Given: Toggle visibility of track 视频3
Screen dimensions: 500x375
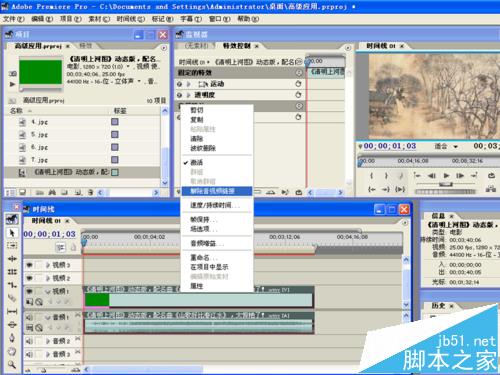Looking at the screenshot, I should tap(30, 265).
